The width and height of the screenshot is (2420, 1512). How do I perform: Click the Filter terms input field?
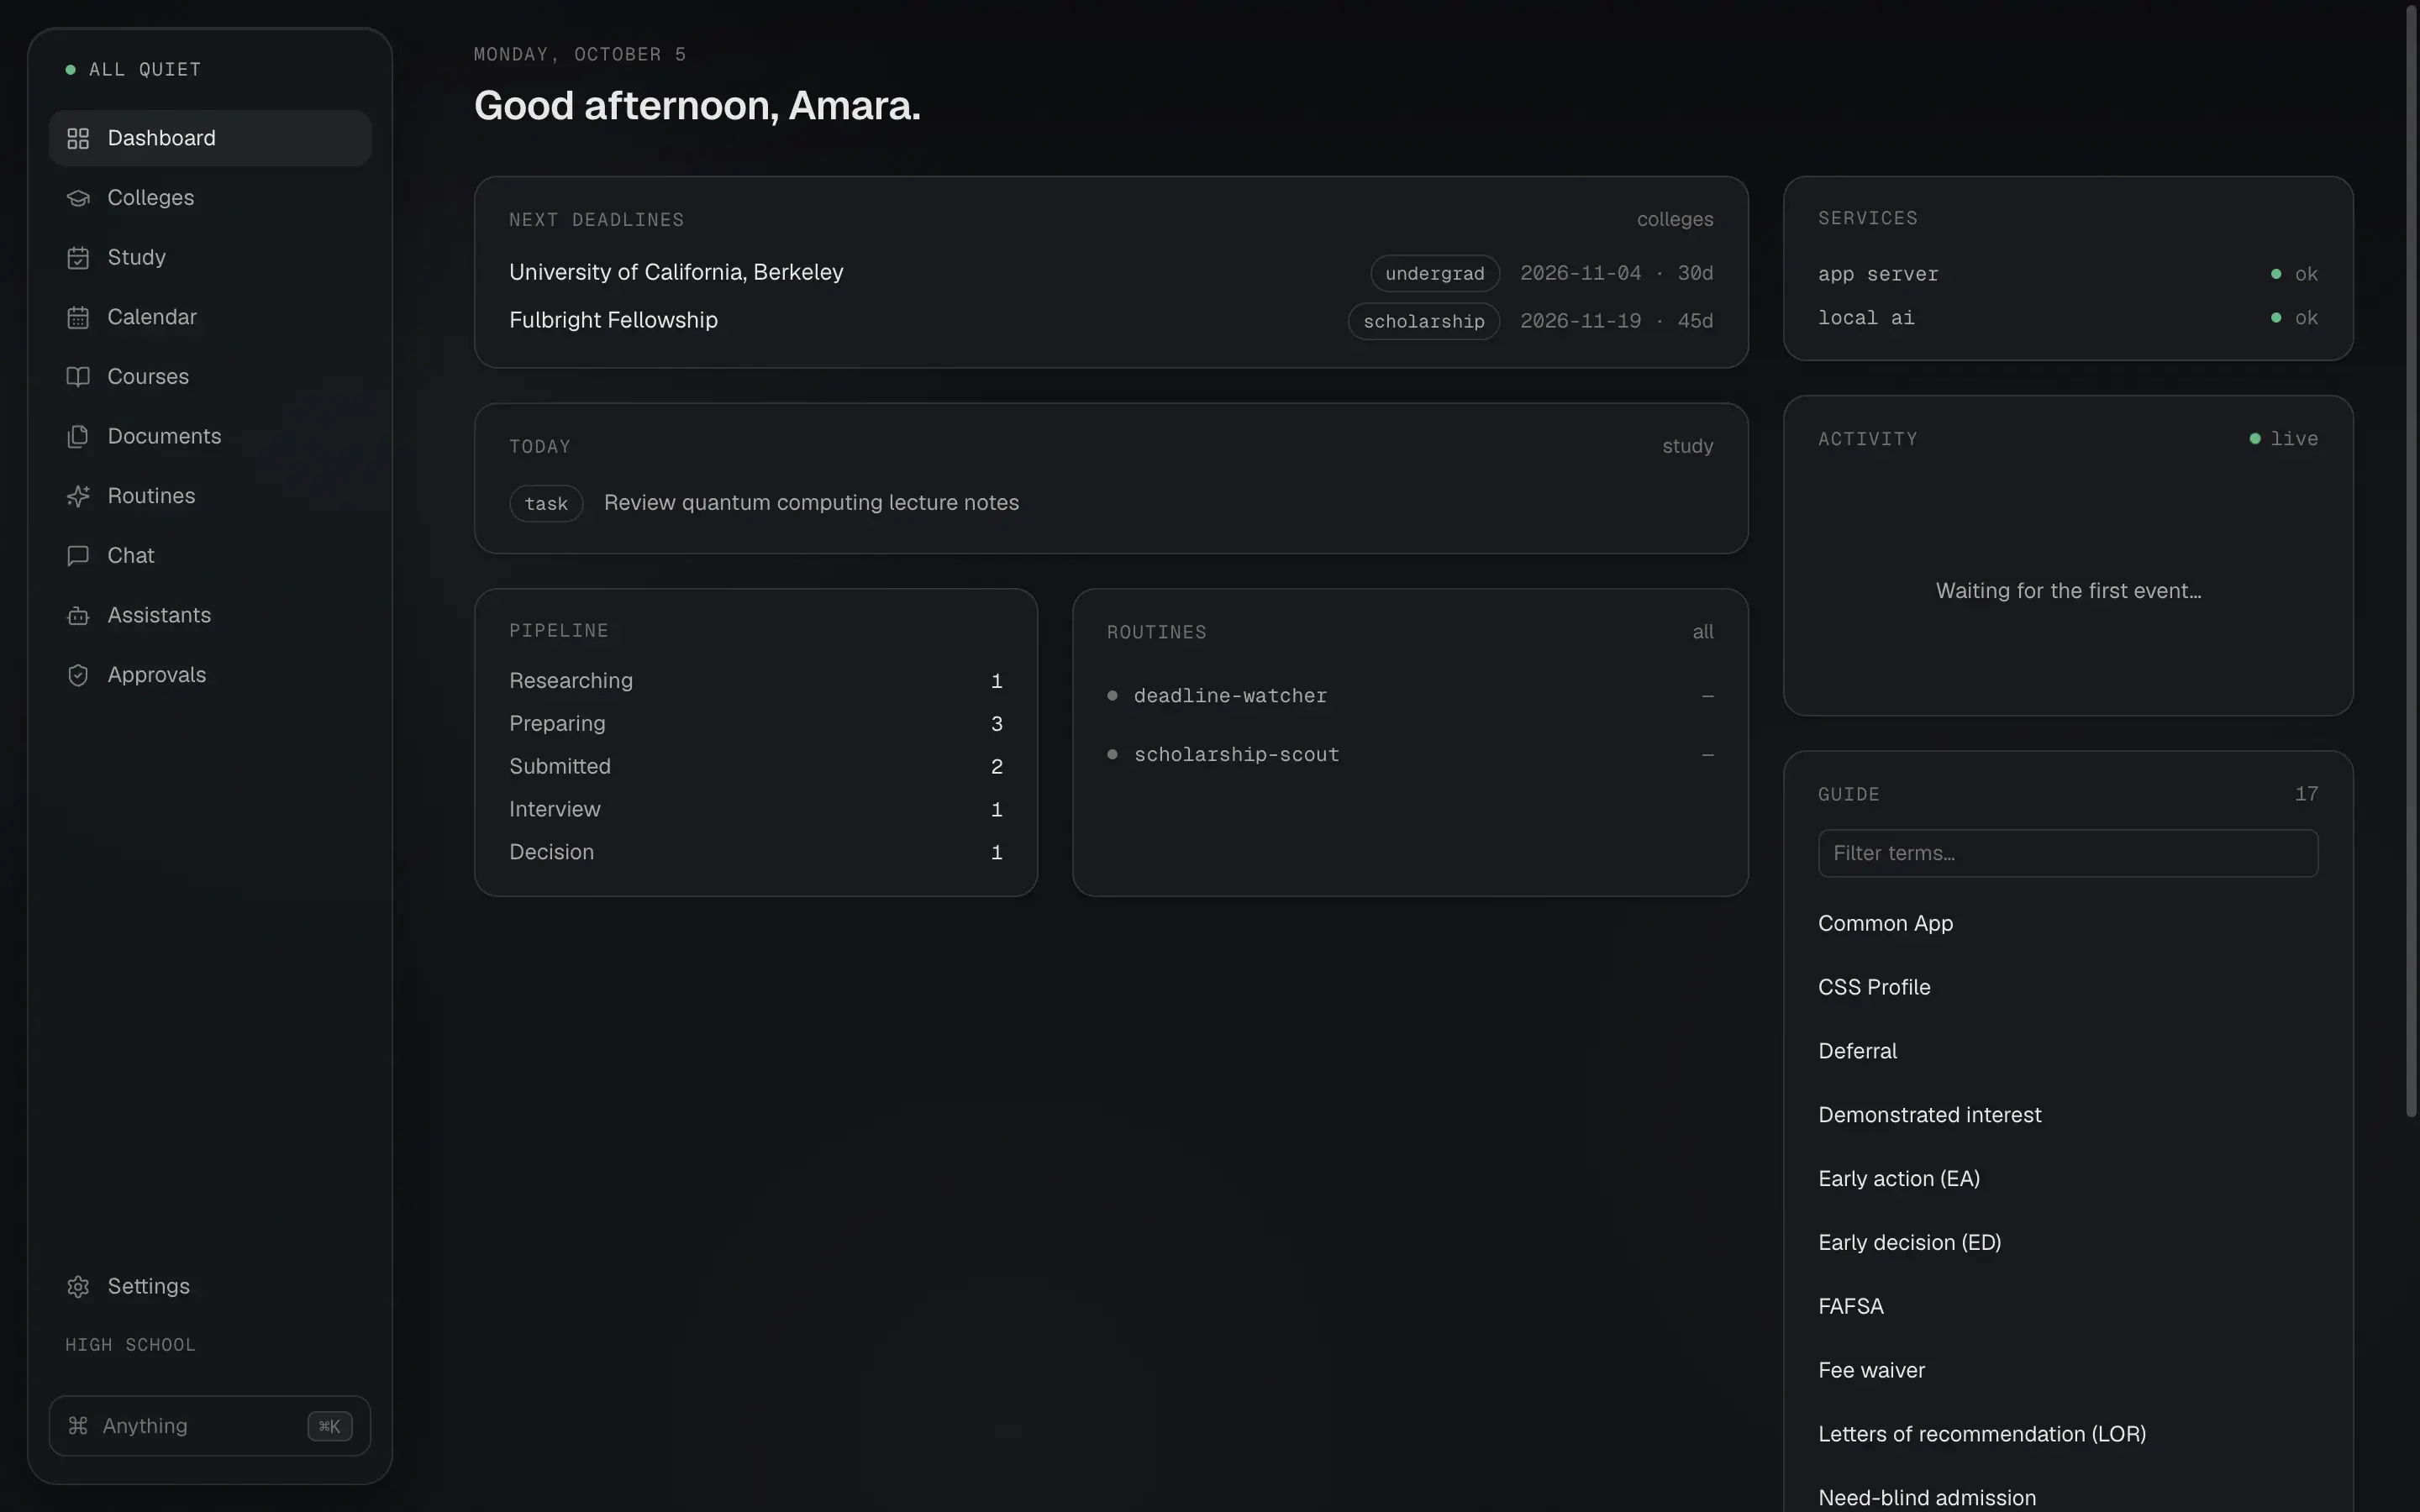point(2067,853)
